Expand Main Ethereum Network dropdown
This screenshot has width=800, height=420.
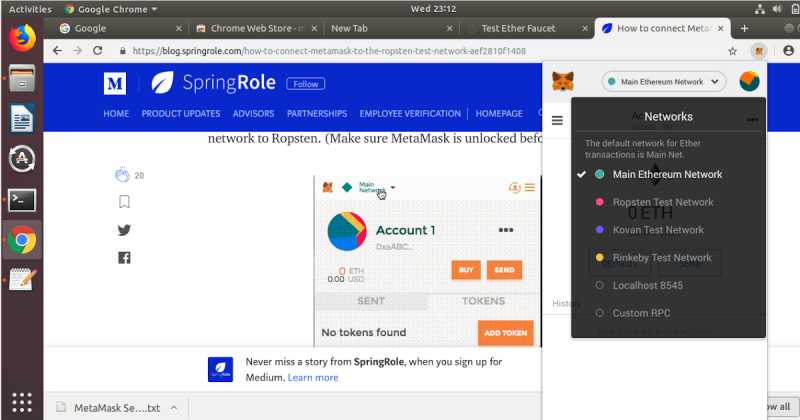[x=664, y=82]
